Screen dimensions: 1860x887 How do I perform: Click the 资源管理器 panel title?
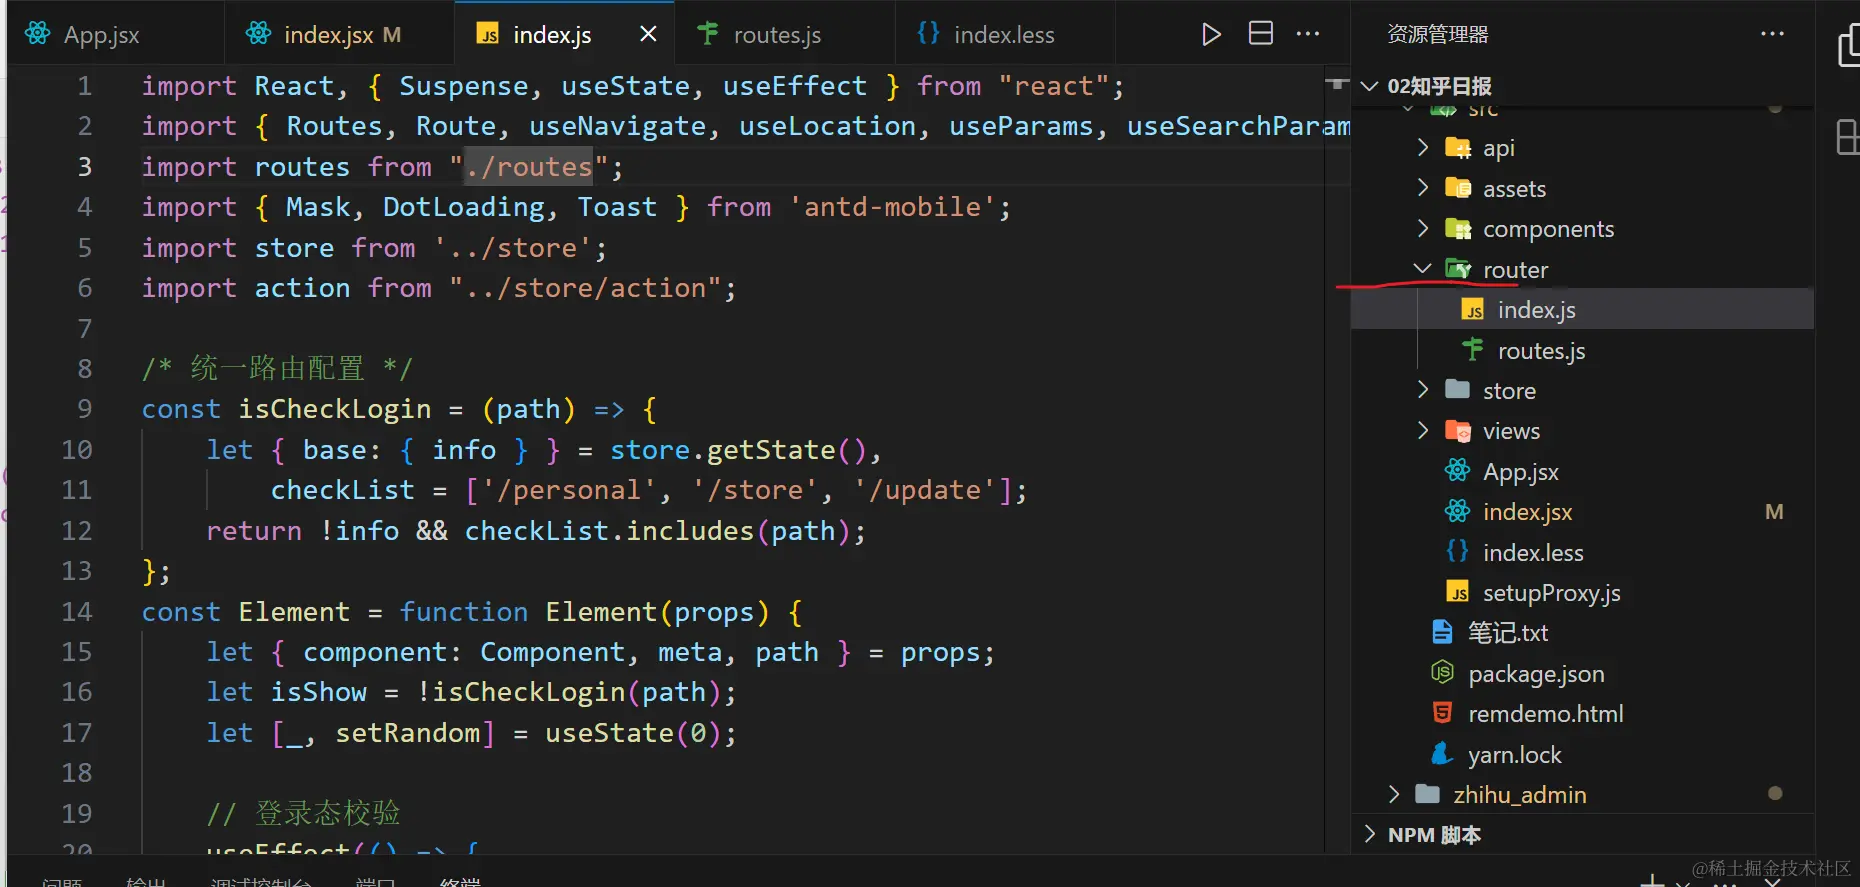[x=1438, y=34]
